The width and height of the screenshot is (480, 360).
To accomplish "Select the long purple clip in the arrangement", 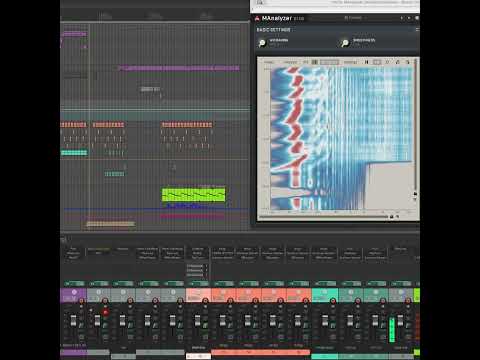I will click(179, 68).
